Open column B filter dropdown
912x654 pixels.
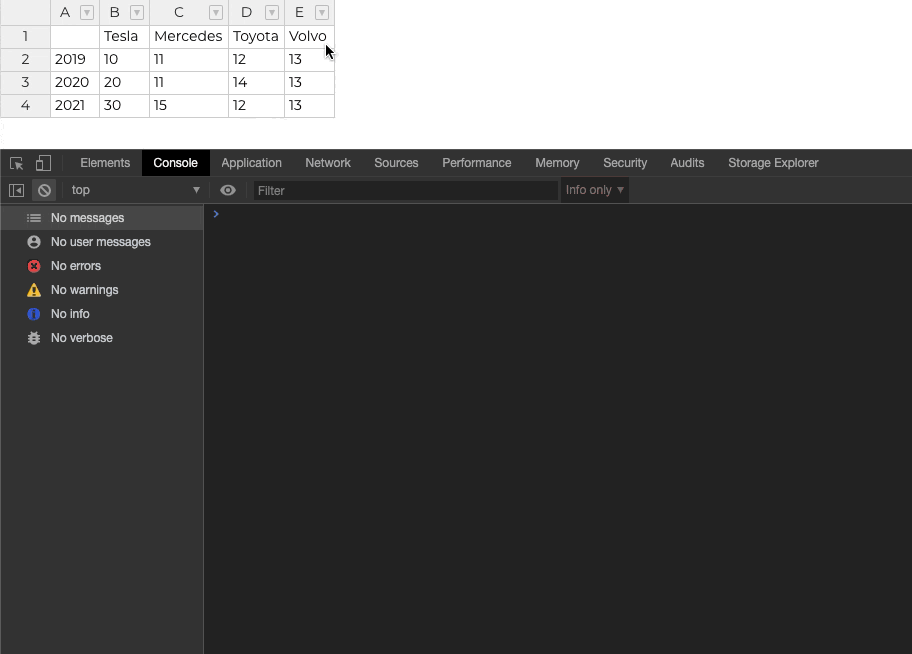pos(137,12)
